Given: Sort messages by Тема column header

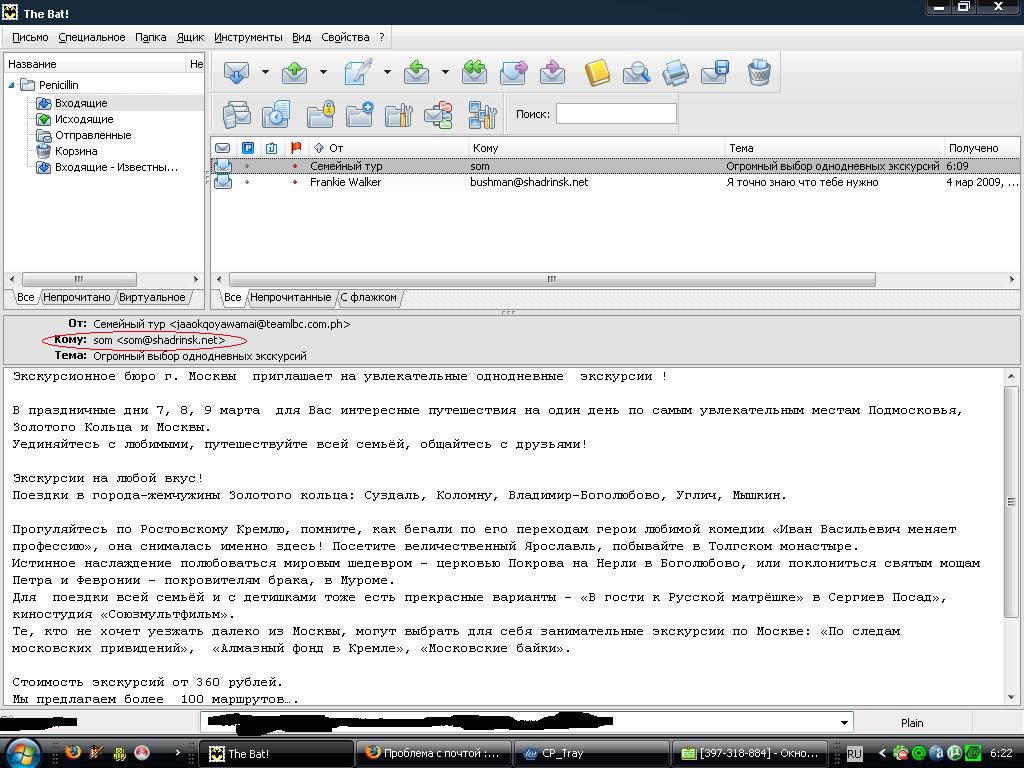Looking at the screenshot, I should tap(834, 148).
